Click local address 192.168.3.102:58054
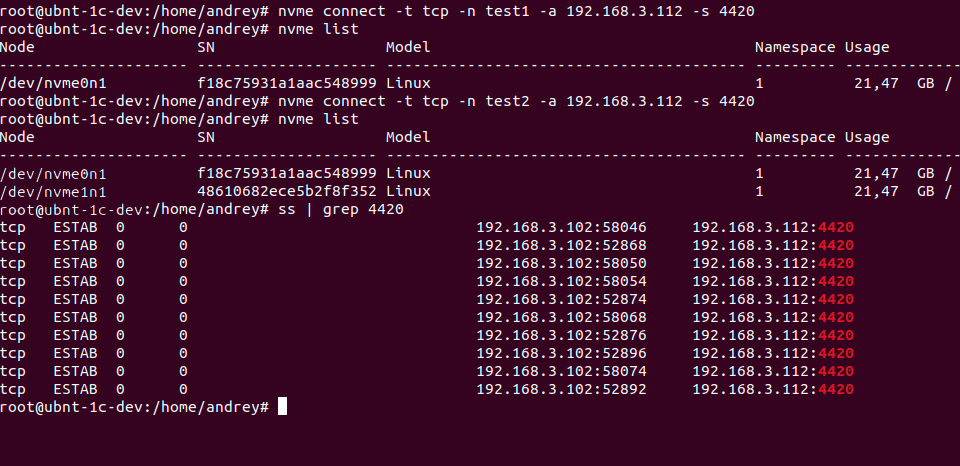 [561, 281]
